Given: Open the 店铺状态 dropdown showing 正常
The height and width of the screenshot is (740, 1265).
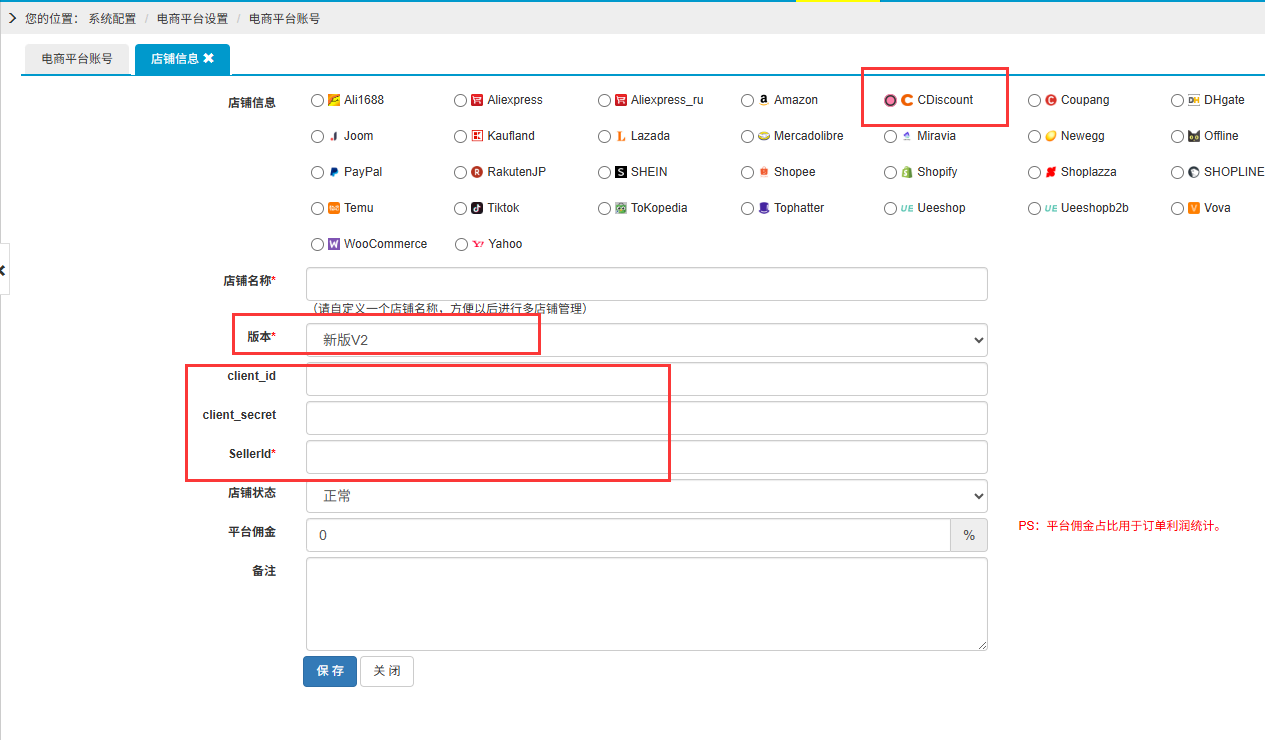Looking at the screenshot, I should tap(647, 496).
